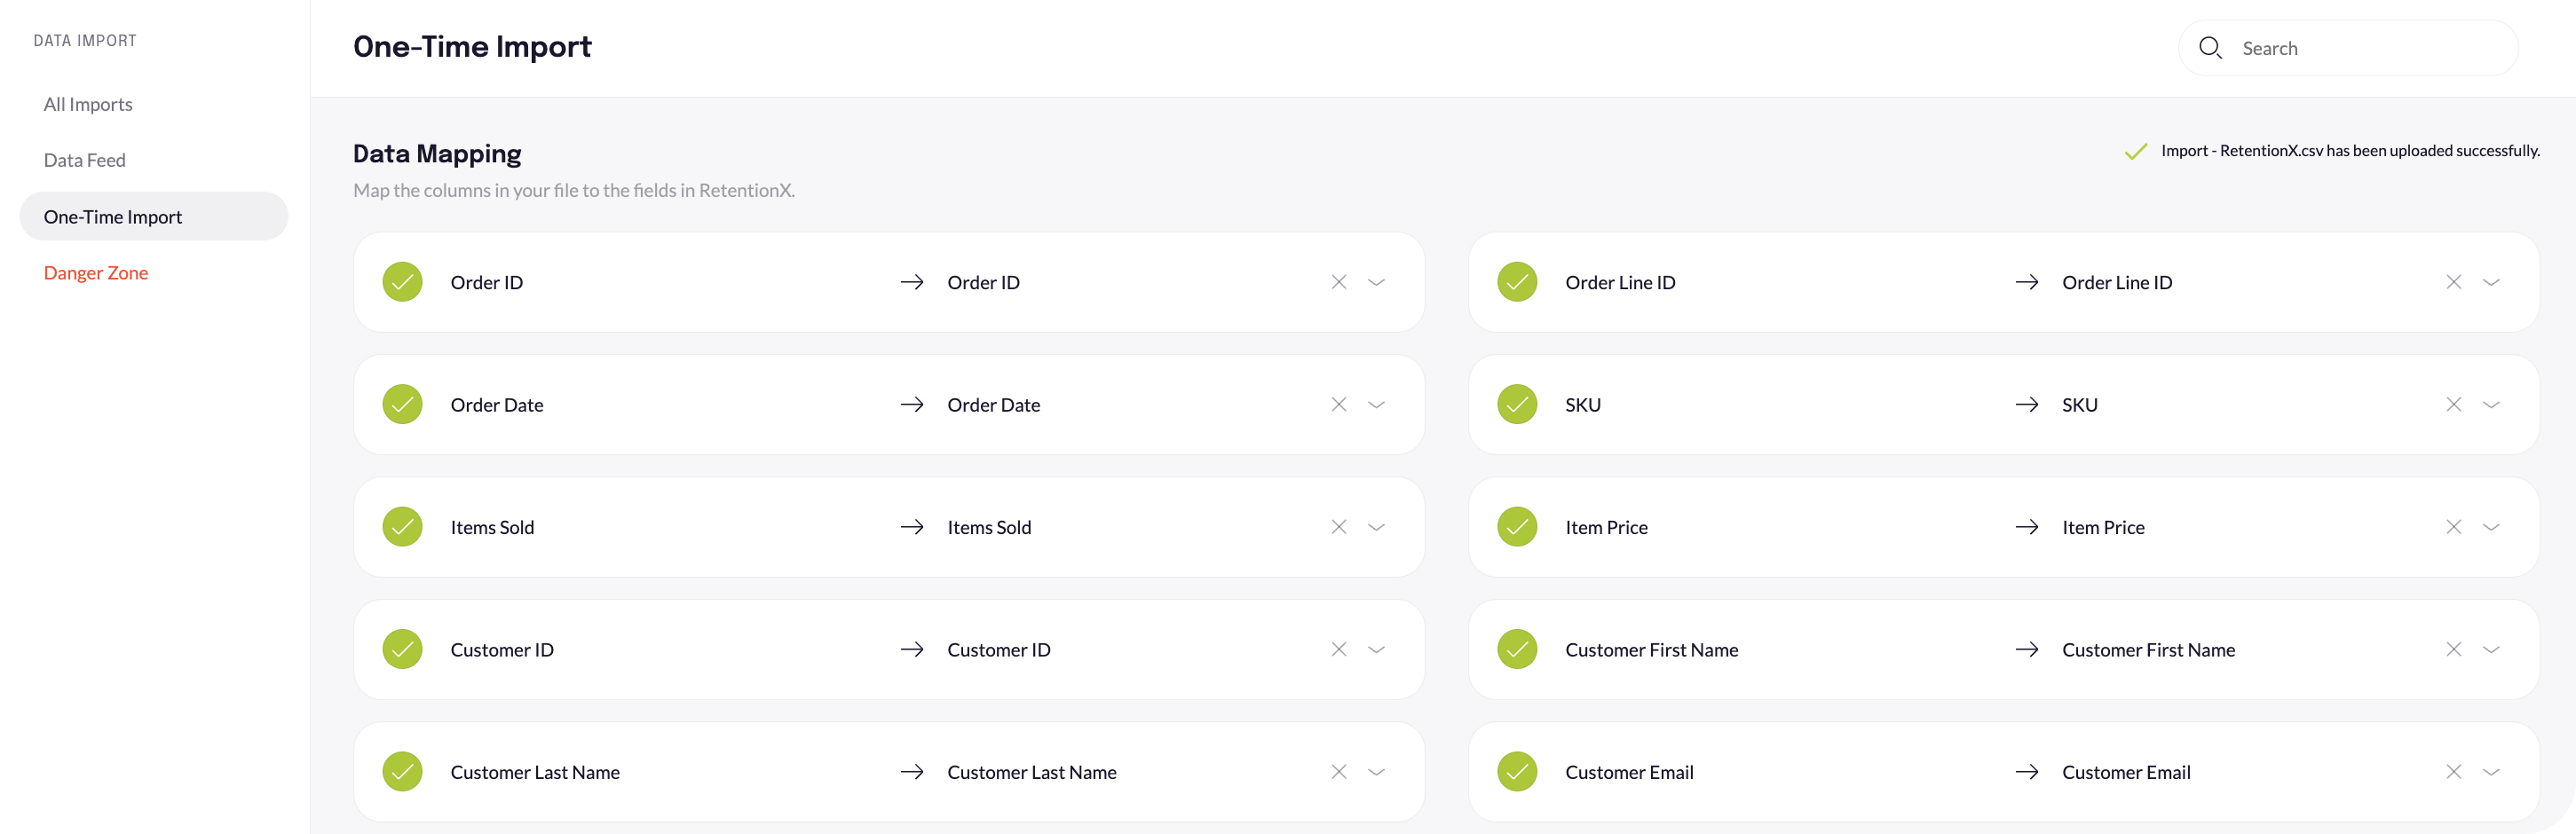Open the Customer ID mapping dropdown chevron
The image size is (2576, 834).
1376,650
